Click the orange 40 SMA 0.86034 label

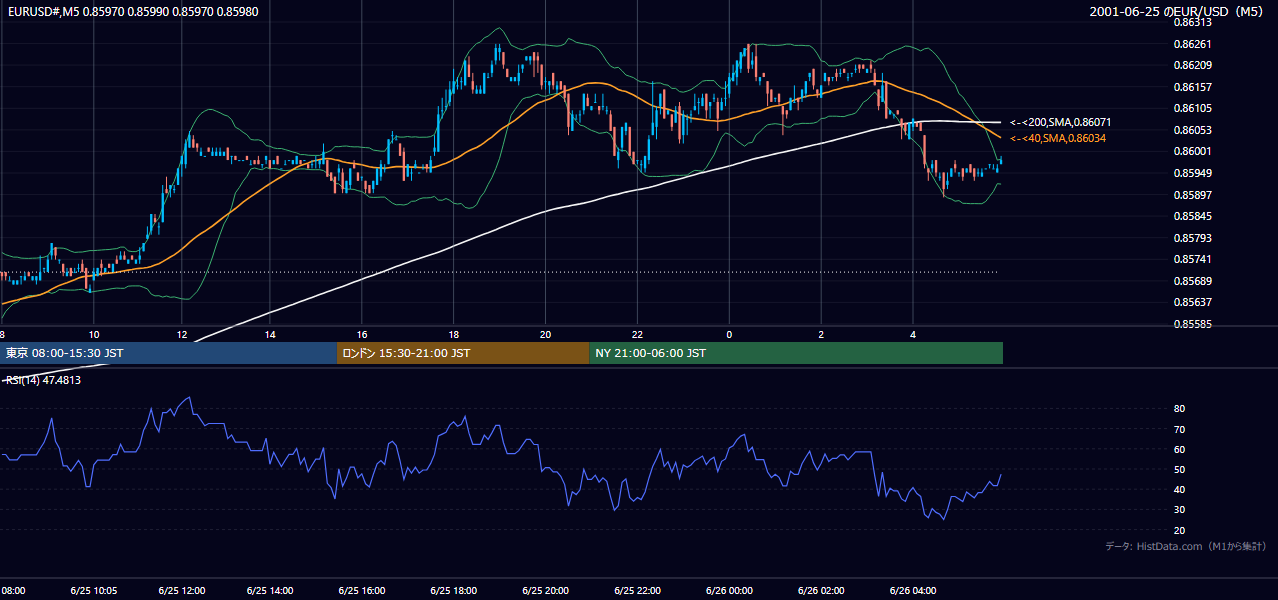tap(1058, 138)
